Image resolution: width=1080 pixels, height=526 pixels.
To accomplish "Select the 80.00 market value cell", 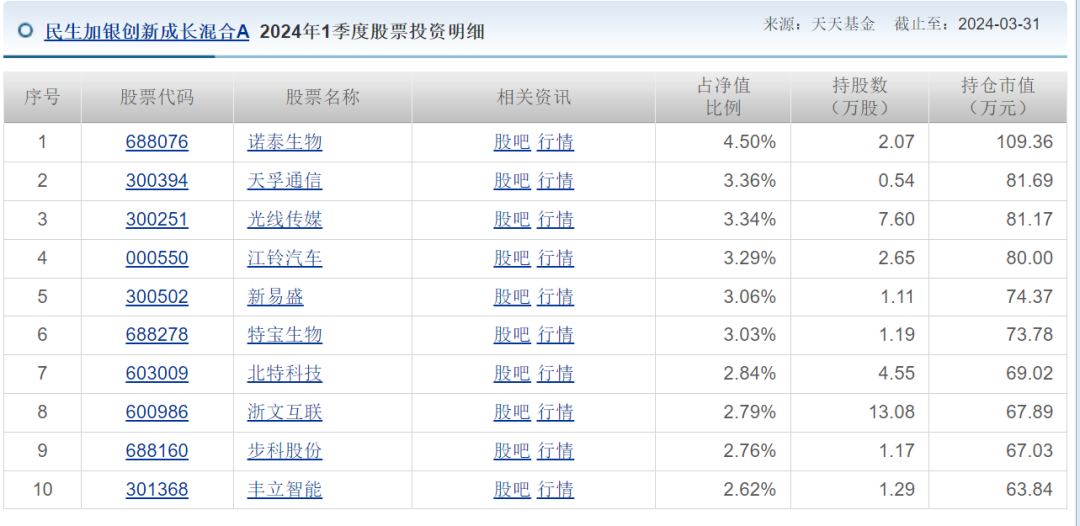I will coord(997,258).
